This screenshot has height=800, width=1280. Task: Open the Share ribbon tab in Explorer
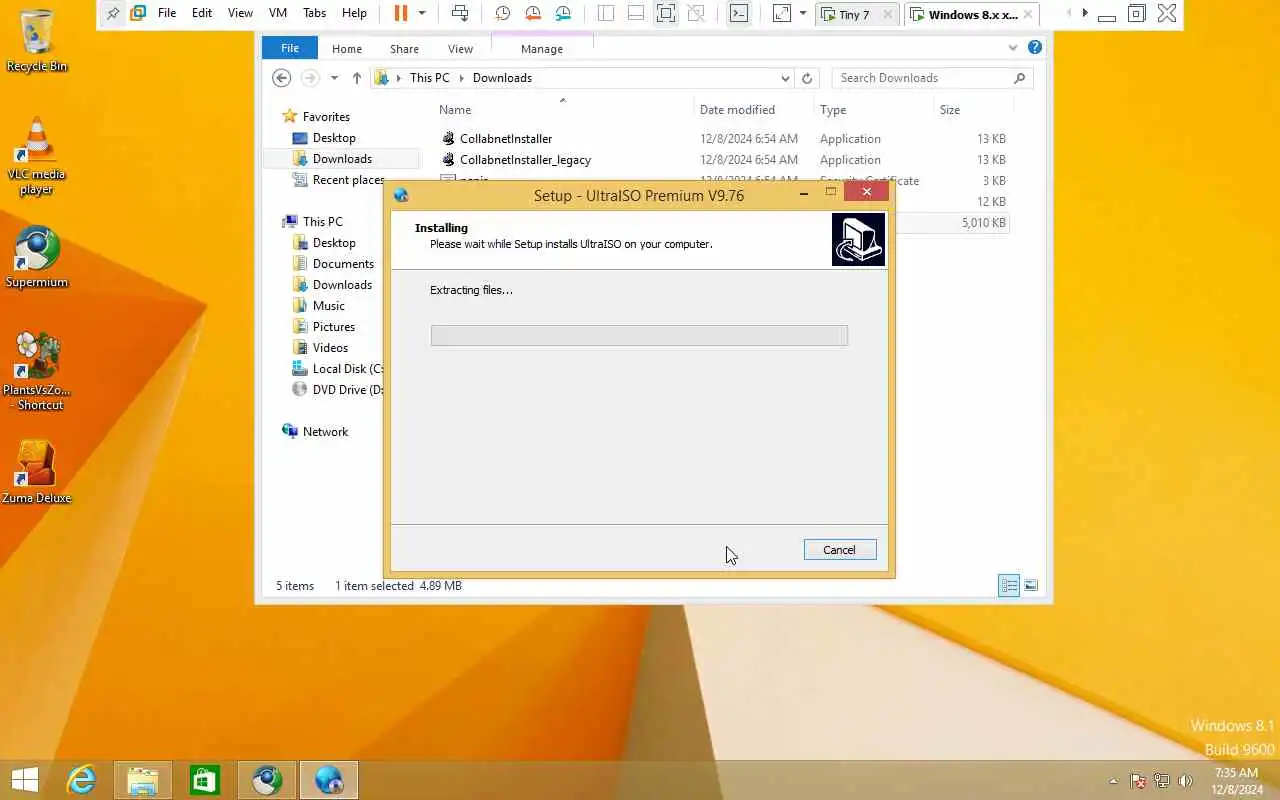(405, 48)
